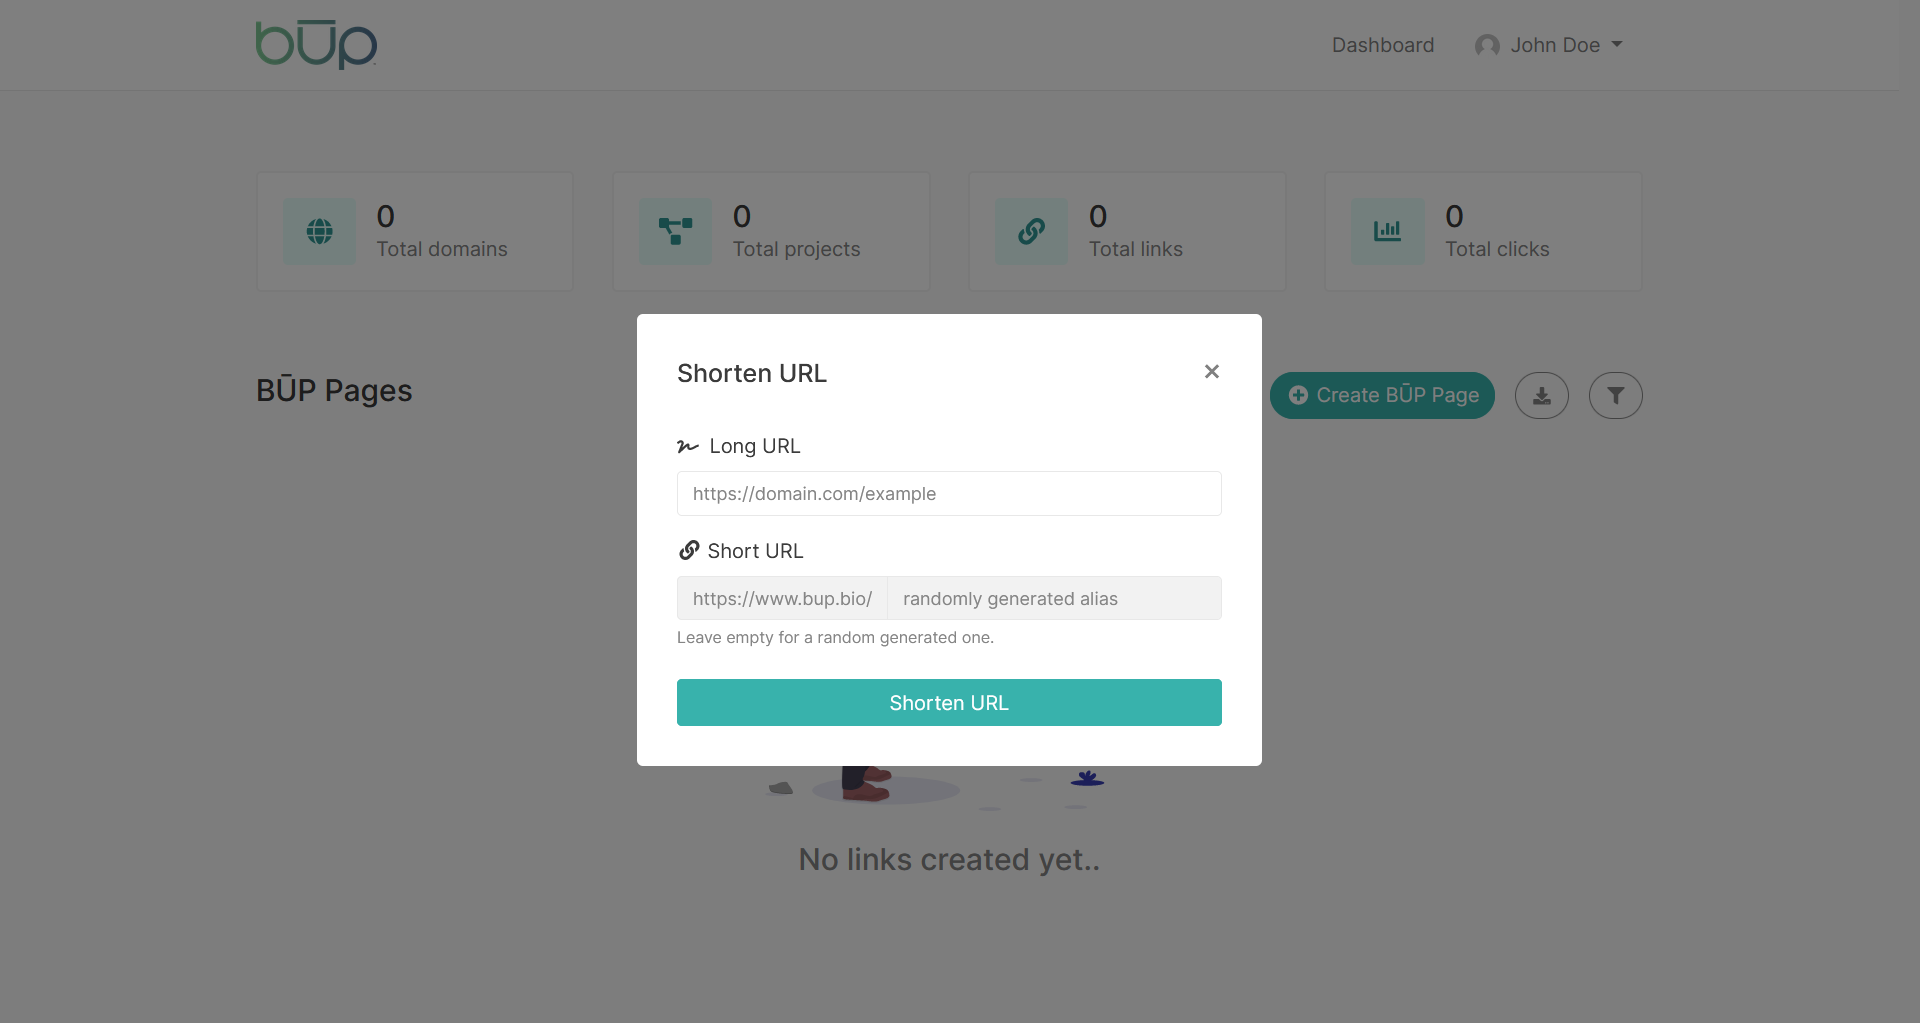
Task: Click the Long URL input field
Action: point(949,494)
